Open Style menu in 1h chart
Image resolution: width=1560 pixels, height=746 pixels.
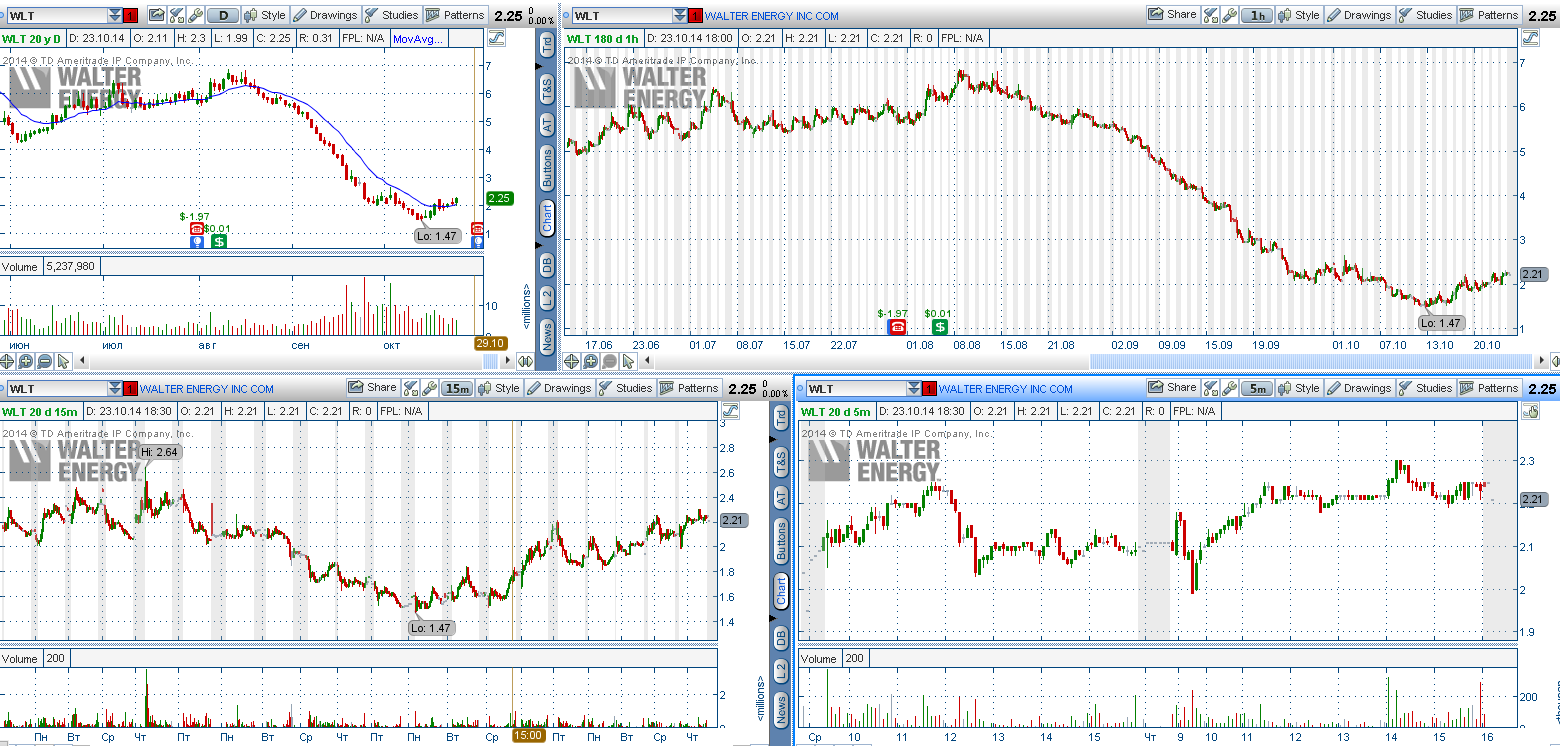1299,15
